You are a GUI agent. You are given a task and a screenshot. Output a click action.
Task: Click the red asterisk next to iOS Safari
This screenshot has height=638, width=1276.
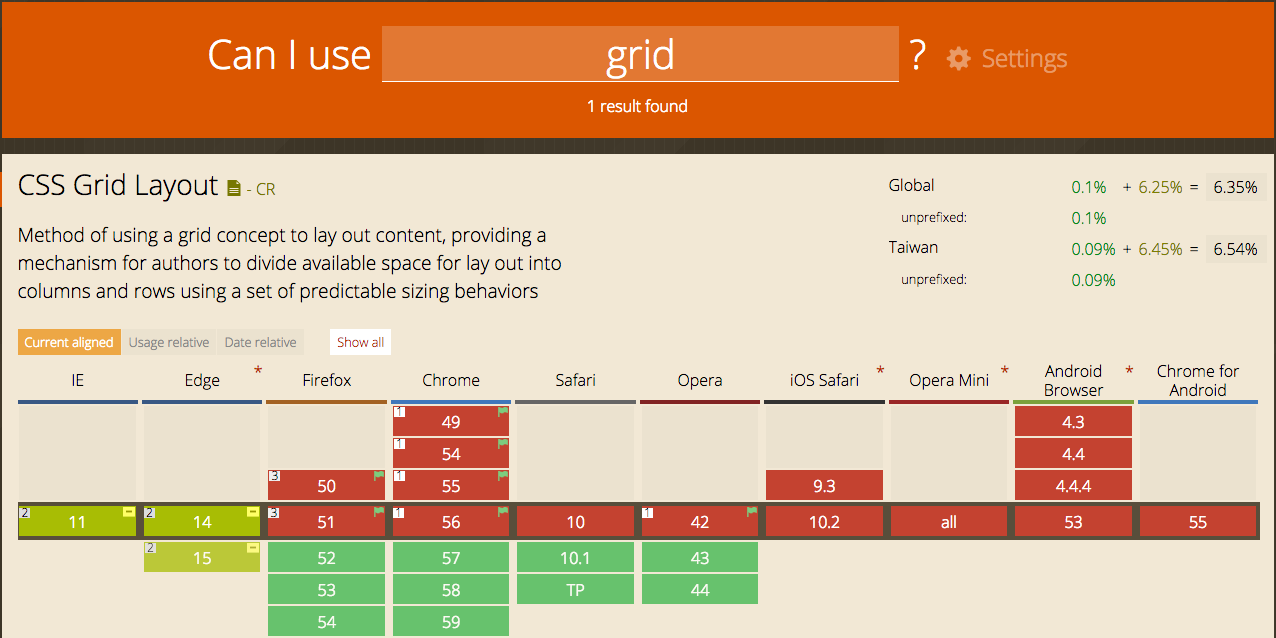[x=880, y=372]
